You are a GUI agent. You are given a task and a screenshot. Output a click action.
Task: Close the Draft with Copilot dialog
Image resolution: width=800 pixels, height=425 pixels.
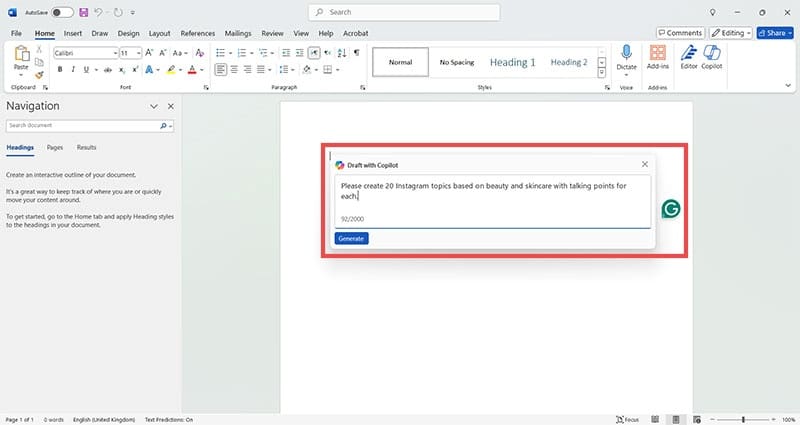[x=645, y=164]
